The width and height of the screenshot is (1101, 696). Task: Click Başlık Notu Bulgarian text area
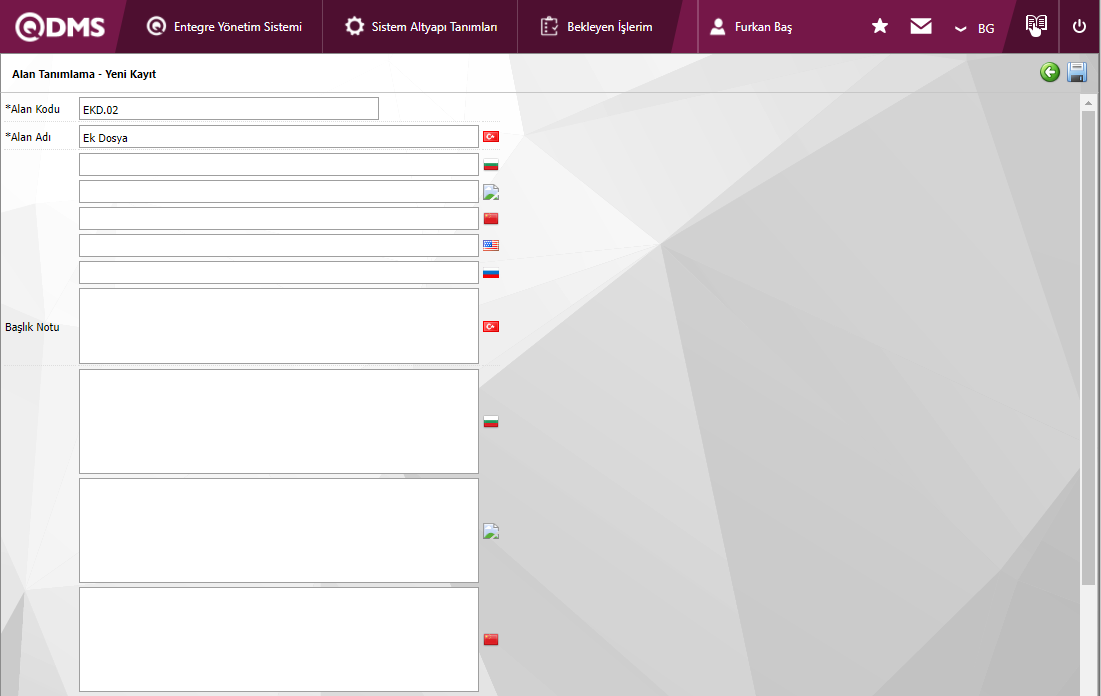[x=279, y=421]
